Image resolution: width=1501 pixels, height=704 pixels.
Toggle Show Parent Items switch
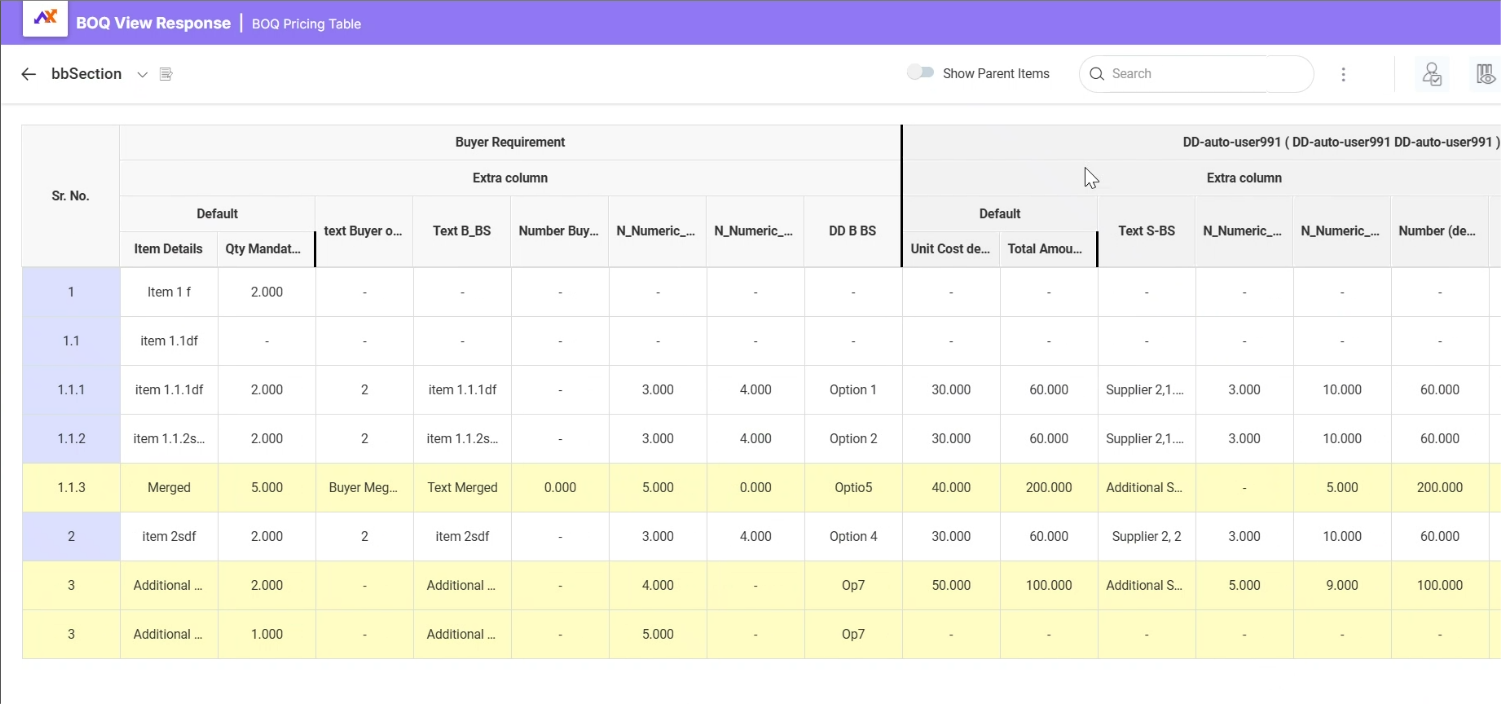pos(920,73)
